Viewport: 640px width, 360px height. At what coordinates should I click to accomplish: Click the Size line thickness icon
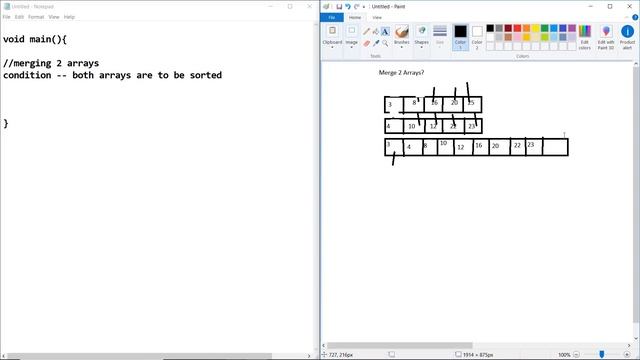click(x=440, y=31)
